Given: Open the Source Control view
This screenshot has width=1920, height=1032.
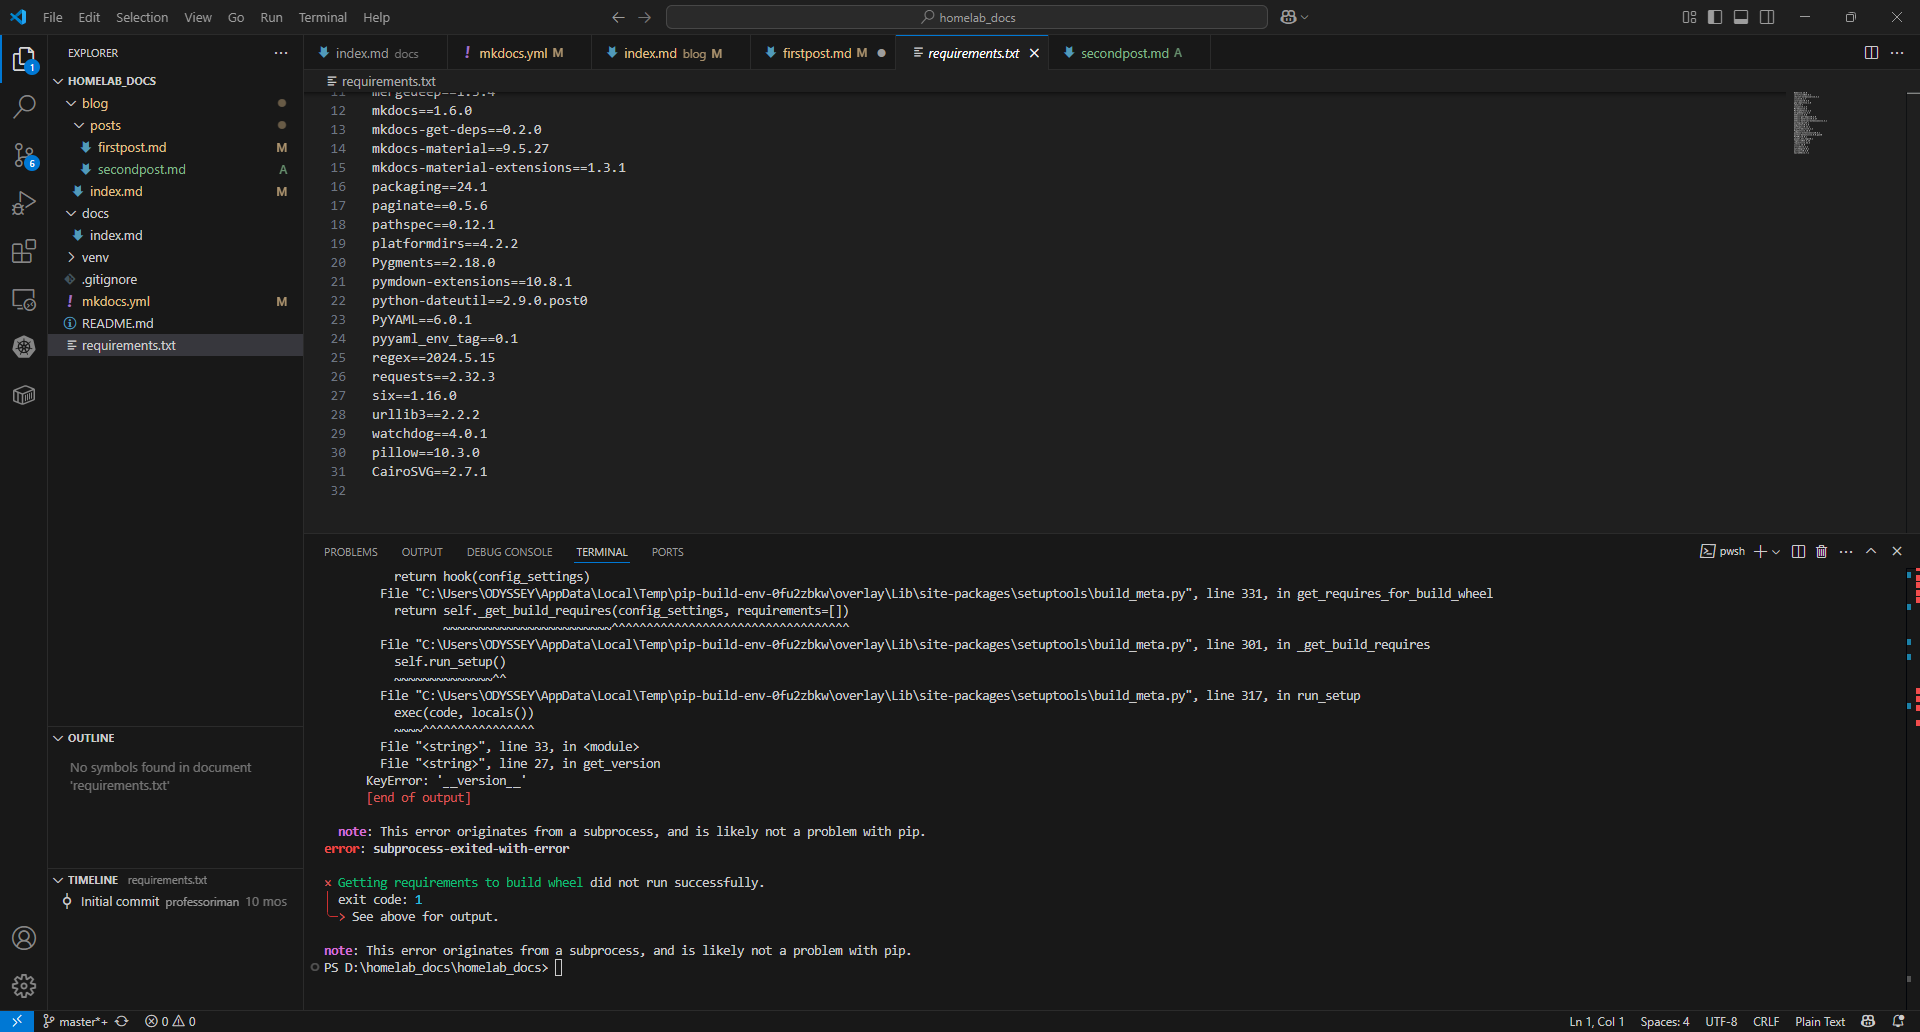Looking at the screenshot, I should pos(24,155).
